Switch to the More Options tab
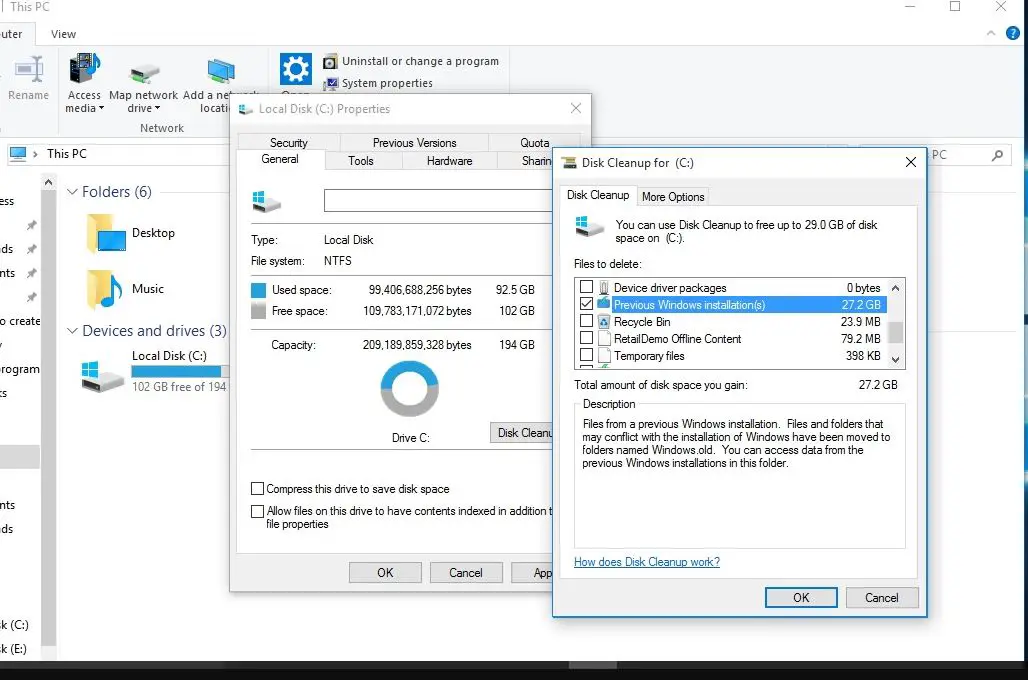The height and width of the screenshot is (680, 1028). (x=672, y=196)
